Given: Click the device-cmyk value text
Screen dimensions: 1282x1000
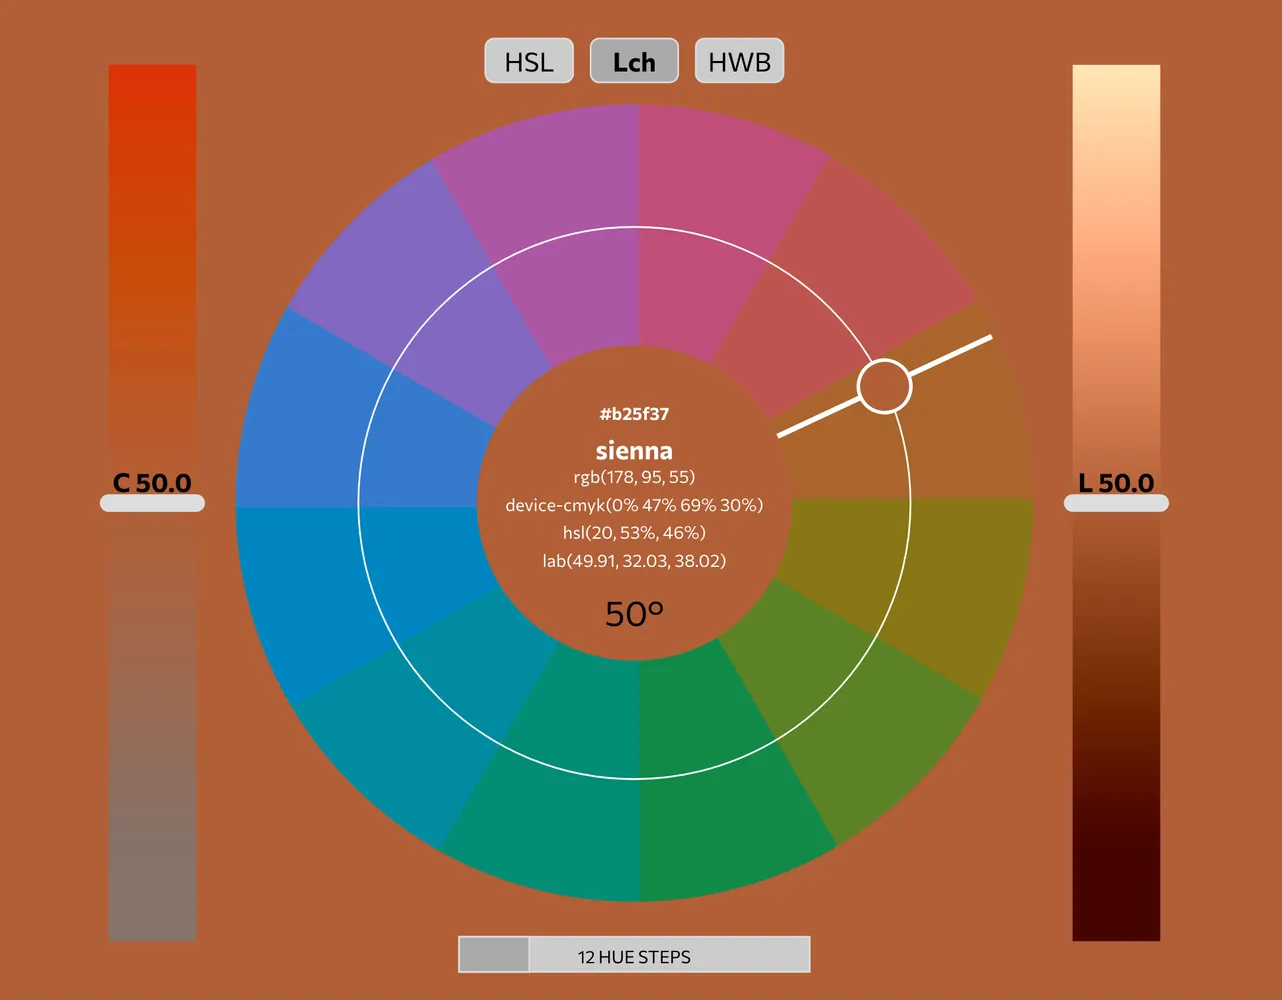Looking at the screenshot, I should pos(634,505).
